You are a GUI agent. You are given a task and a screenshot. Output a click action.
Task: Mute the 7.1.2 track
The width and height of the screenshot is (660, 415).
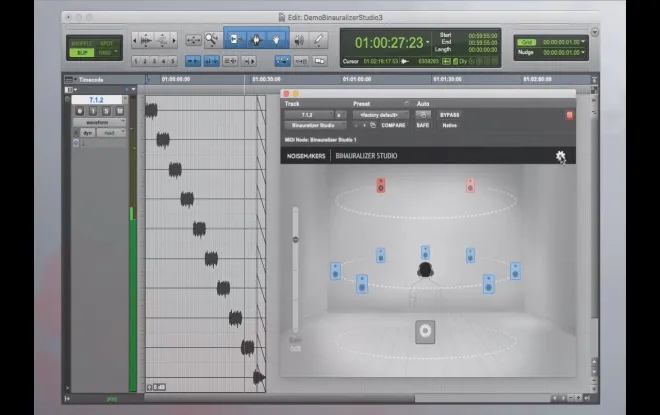120,111
